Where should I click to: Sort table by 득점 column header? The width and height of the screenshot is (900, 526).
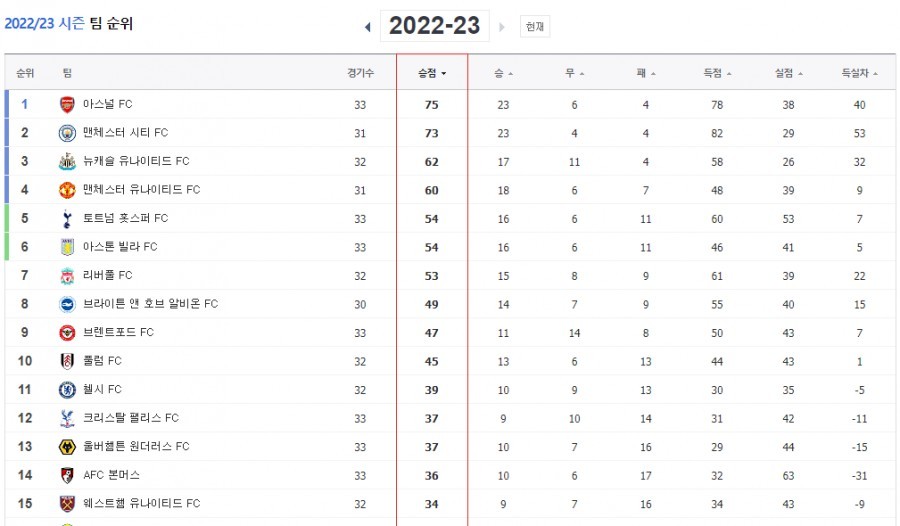(x=717, y=73)
